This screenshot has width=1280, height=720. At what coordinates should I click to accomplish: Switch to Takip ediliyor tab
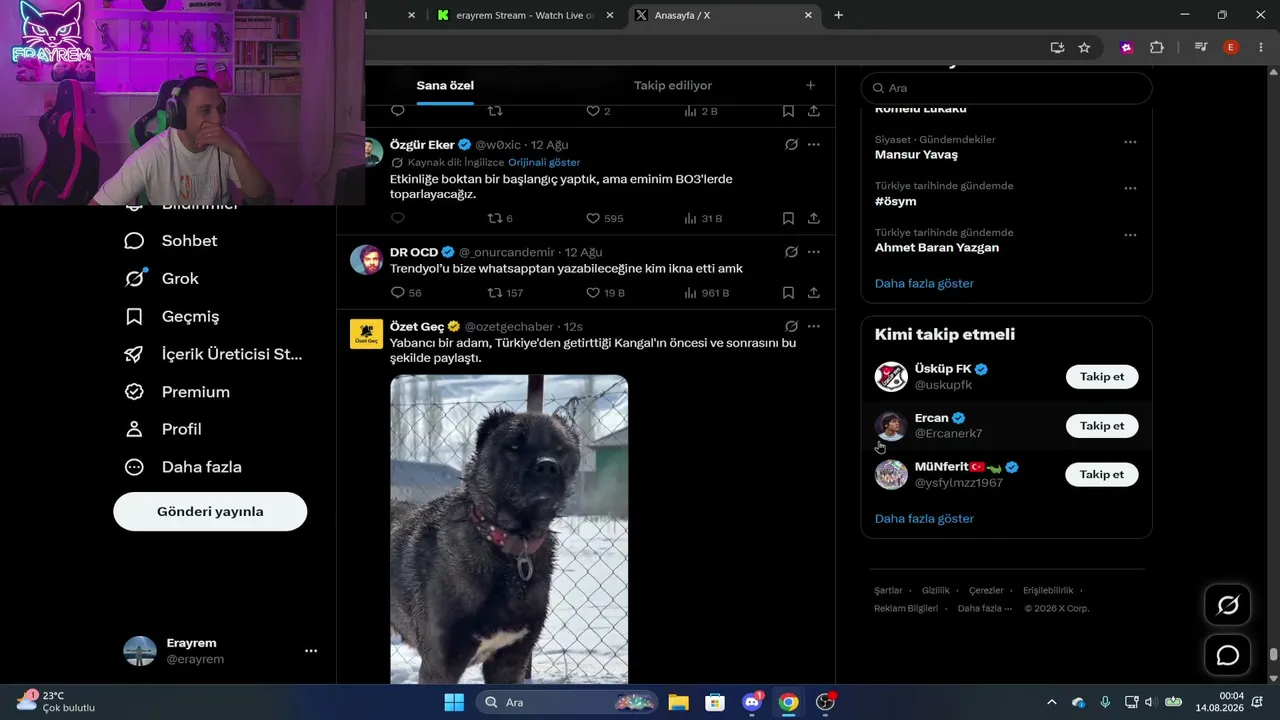coord(673,85)
